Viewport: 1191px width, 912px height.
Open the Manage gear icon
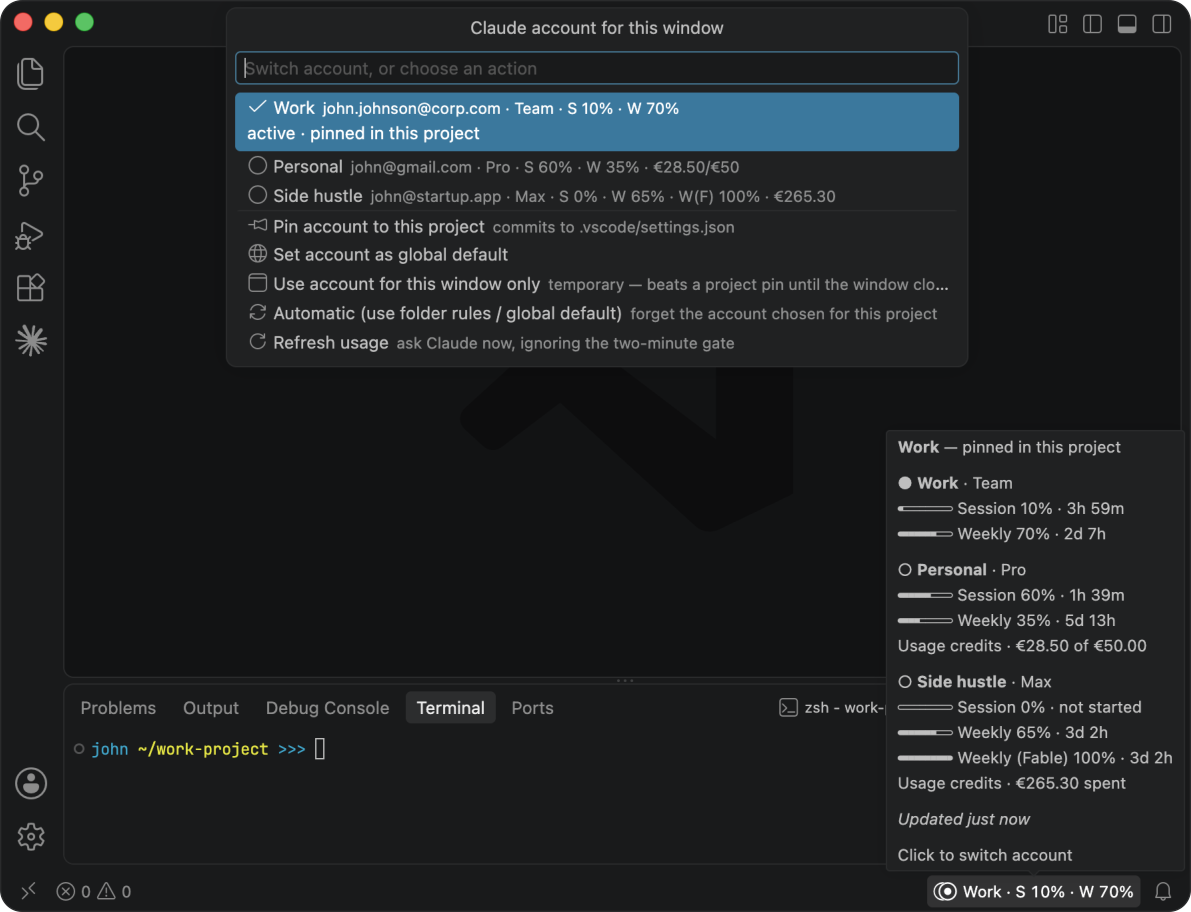pos(31,836)
